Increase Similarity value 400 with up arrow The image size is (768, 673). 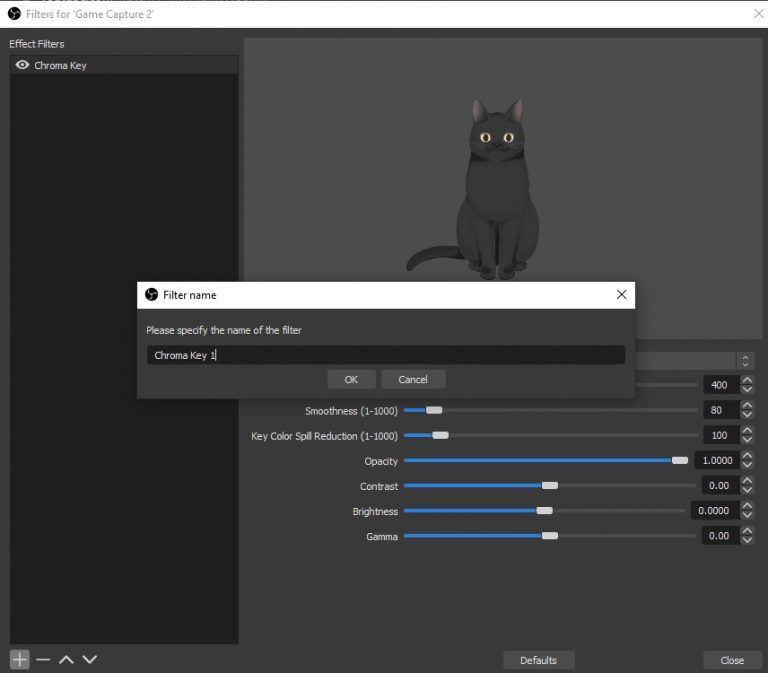pyautogui.click(x=747, y=380)
